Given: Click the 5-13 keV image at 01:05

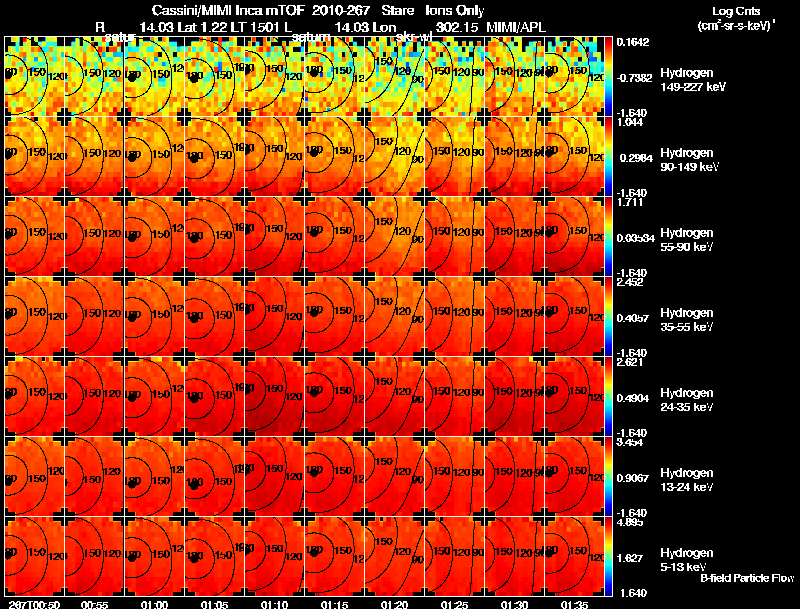Looking at the screenshot, I should click(214, 557).
